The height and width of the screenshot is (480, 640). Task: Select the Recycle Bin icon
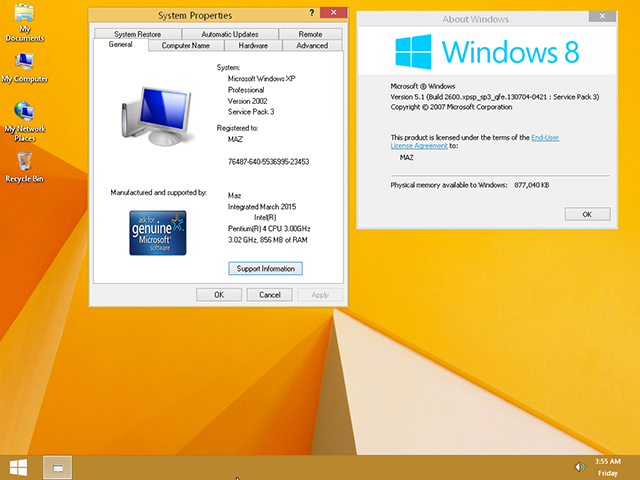(24, 167)
